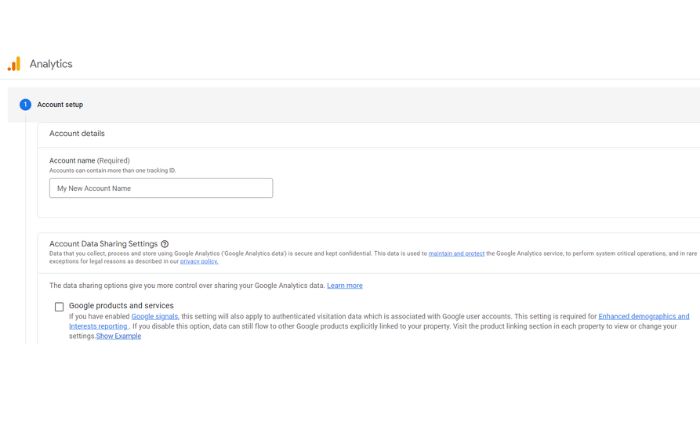Open the maintain and protect link
The height and width of the screenshot is (440, 700).
[456, 253]
